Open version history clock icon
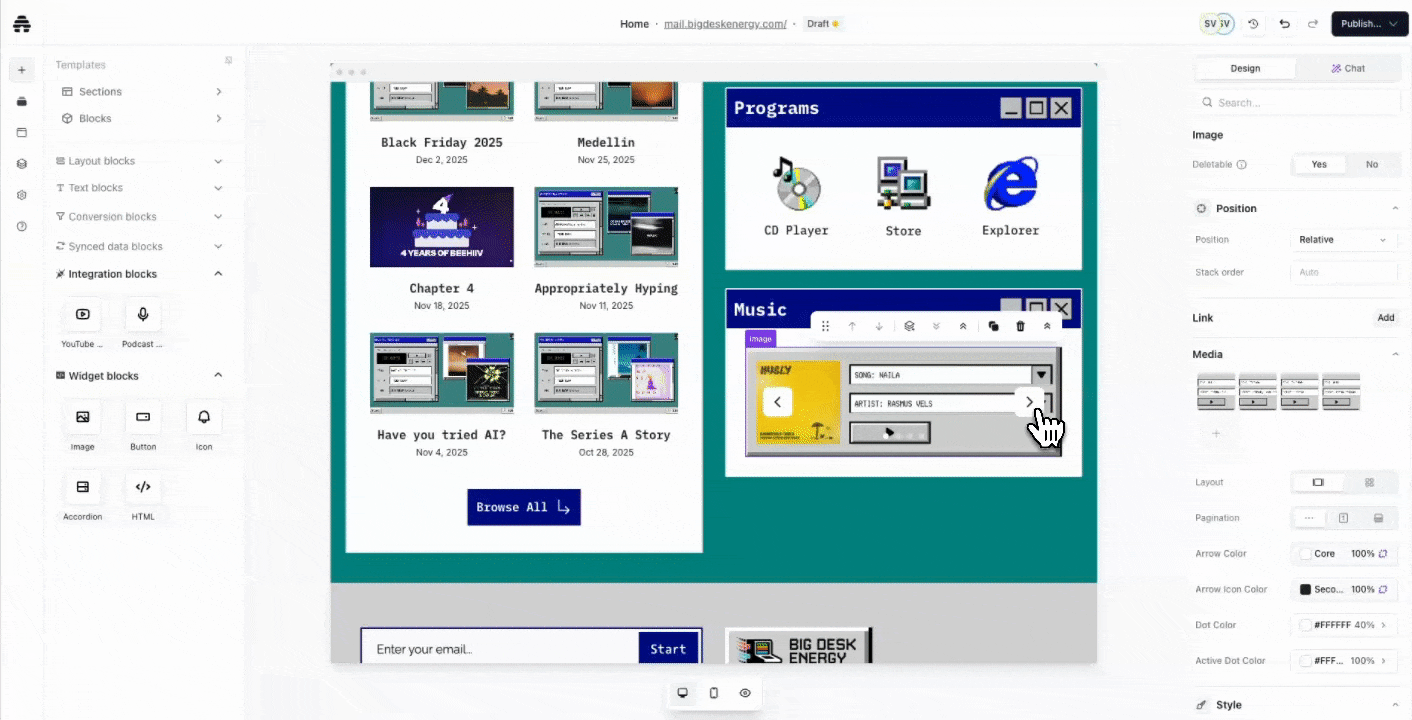 pyautogui.click(x=1254, y=24)
